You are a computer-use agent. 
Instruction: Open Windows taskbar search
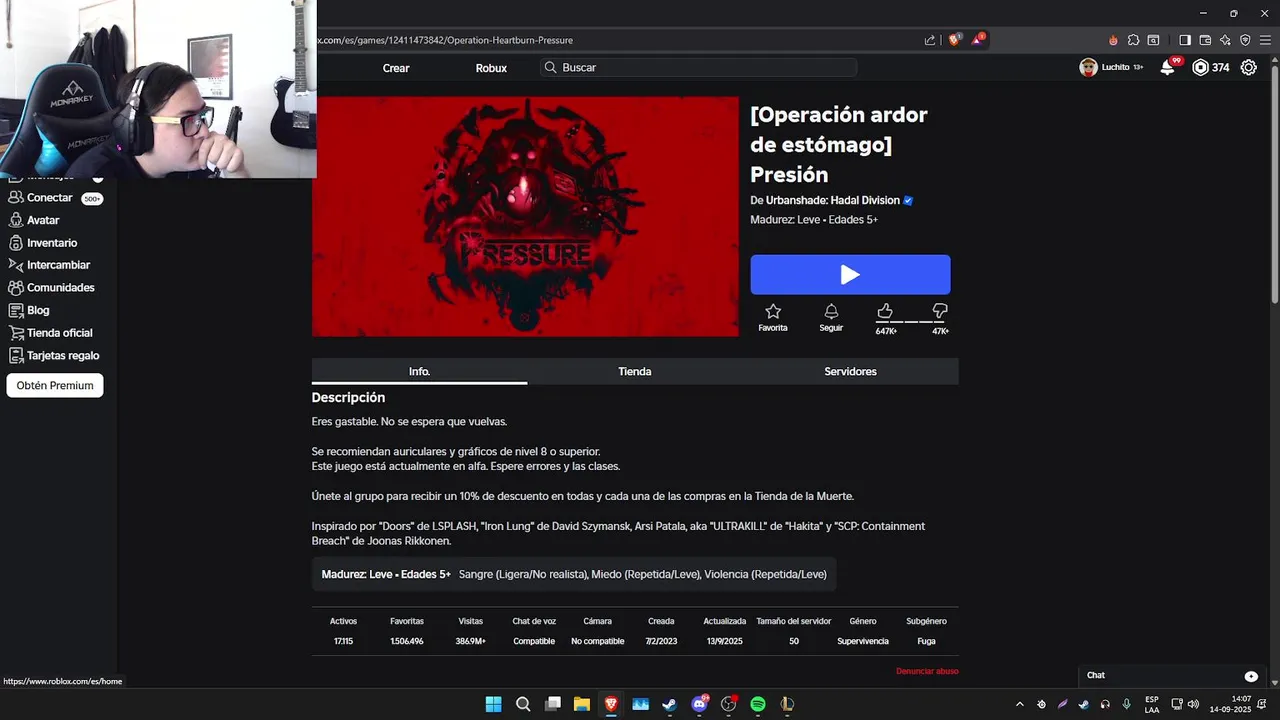coord(523,704)
